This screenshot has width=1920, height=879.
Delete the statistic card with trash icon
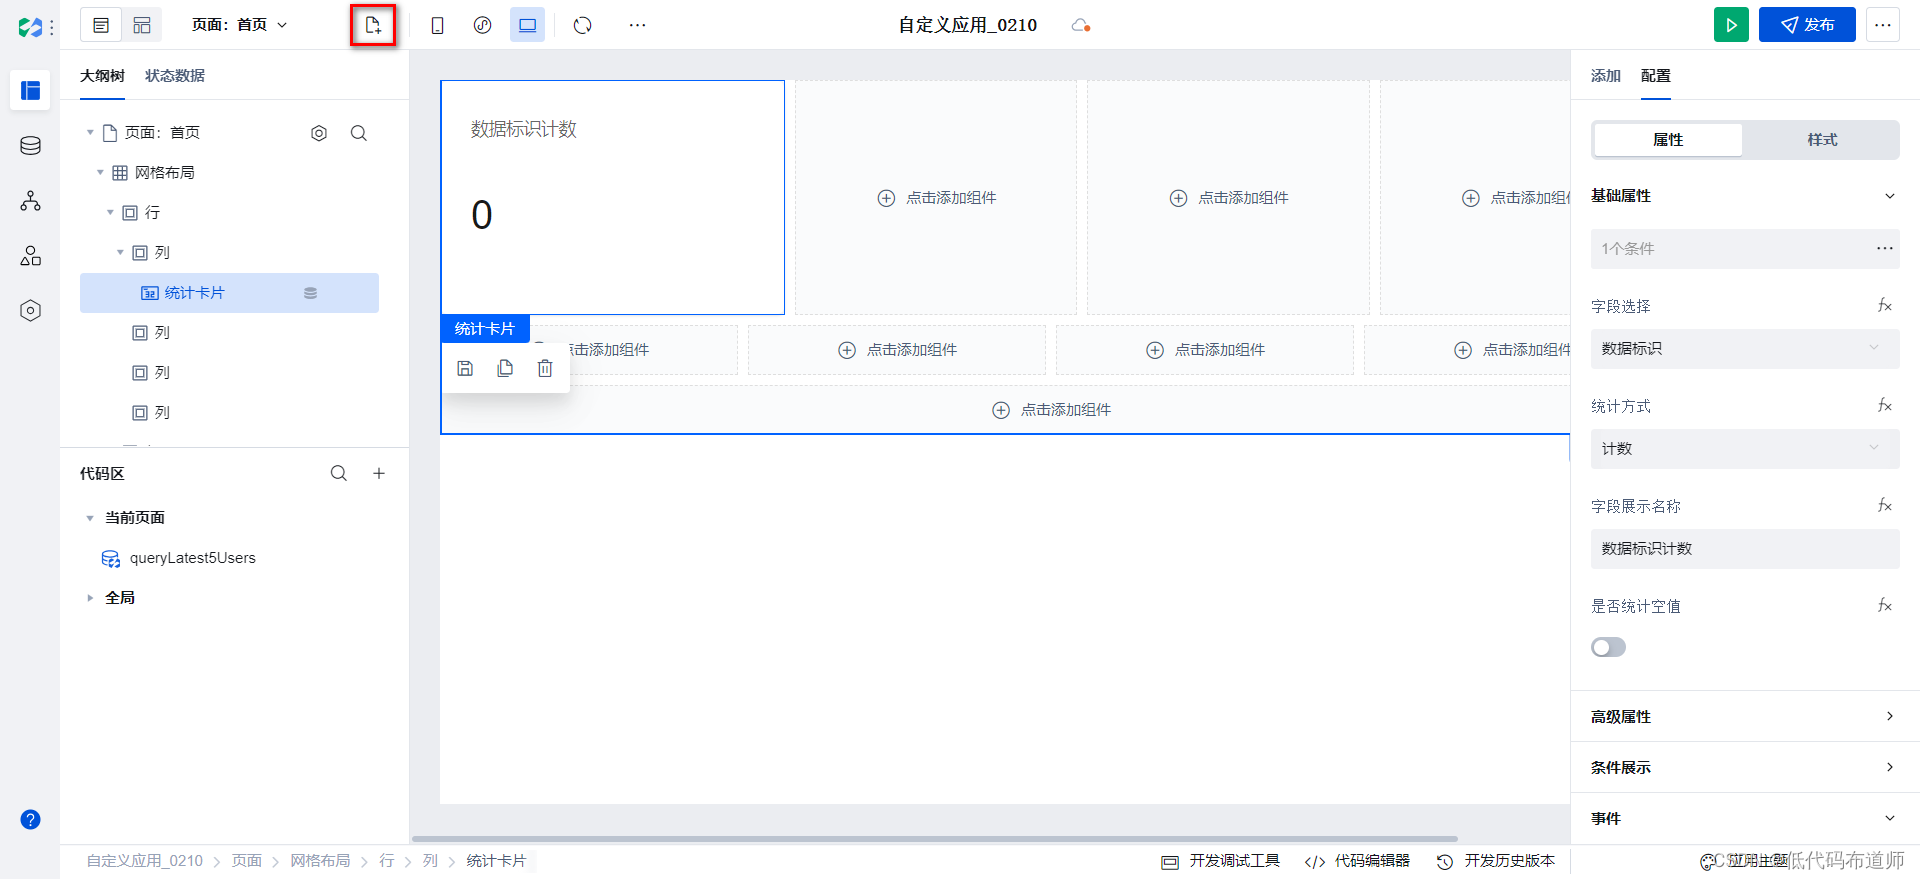[x=545, y=369]
